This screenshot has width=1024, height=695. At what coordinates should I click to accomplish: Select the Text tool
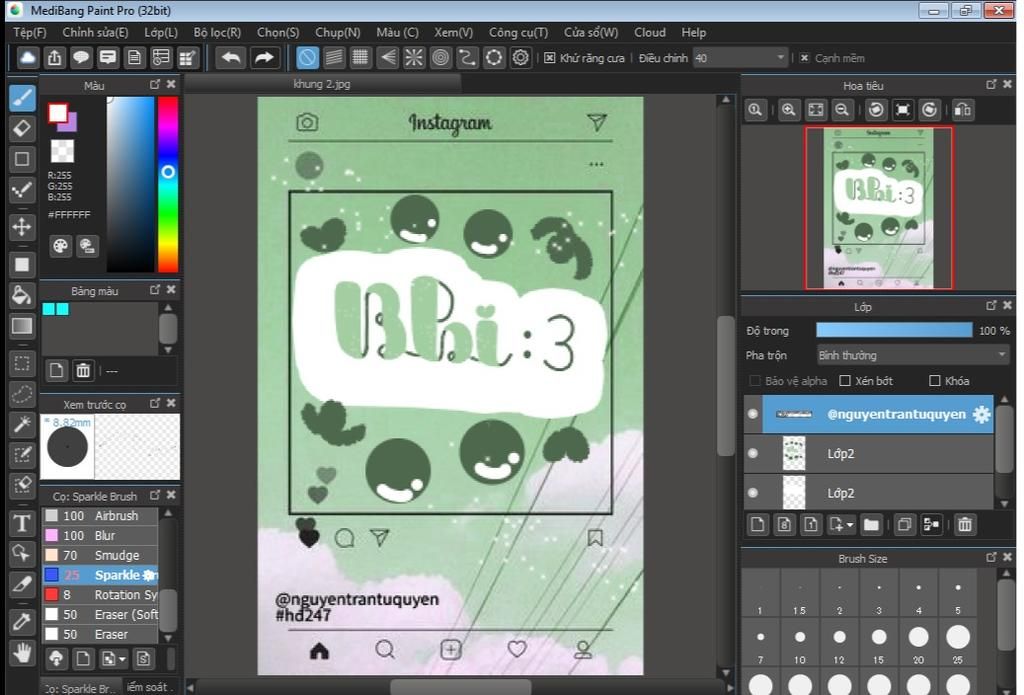22,523
